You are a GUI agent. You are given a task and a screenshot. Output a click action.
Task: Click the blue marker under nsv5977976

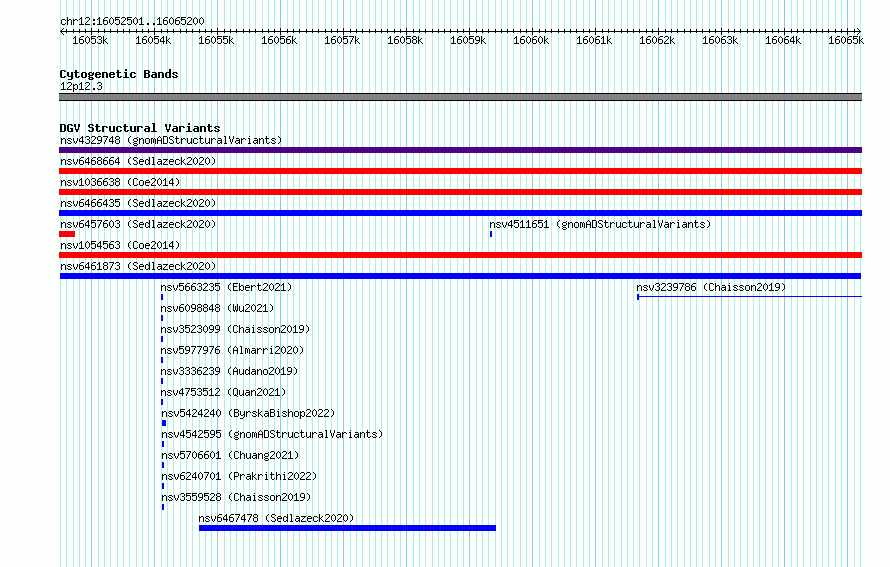162,360
